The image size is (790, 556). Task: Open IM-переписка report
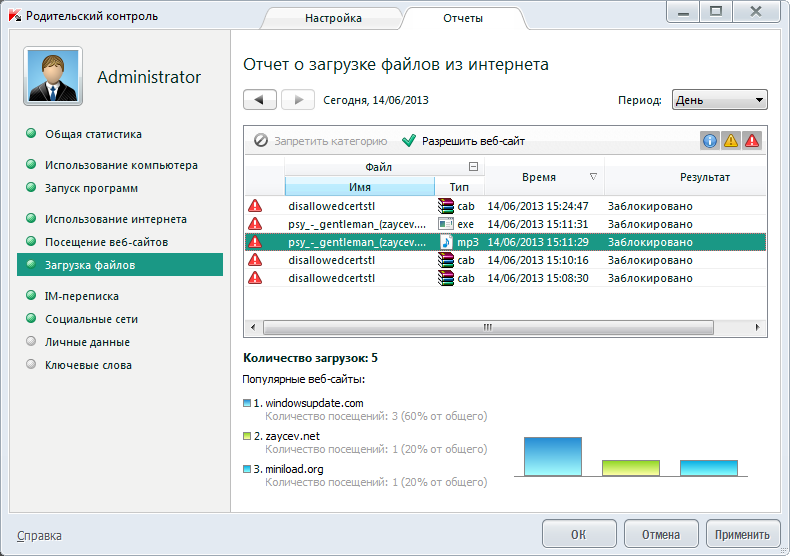click(x=82, y=296)
